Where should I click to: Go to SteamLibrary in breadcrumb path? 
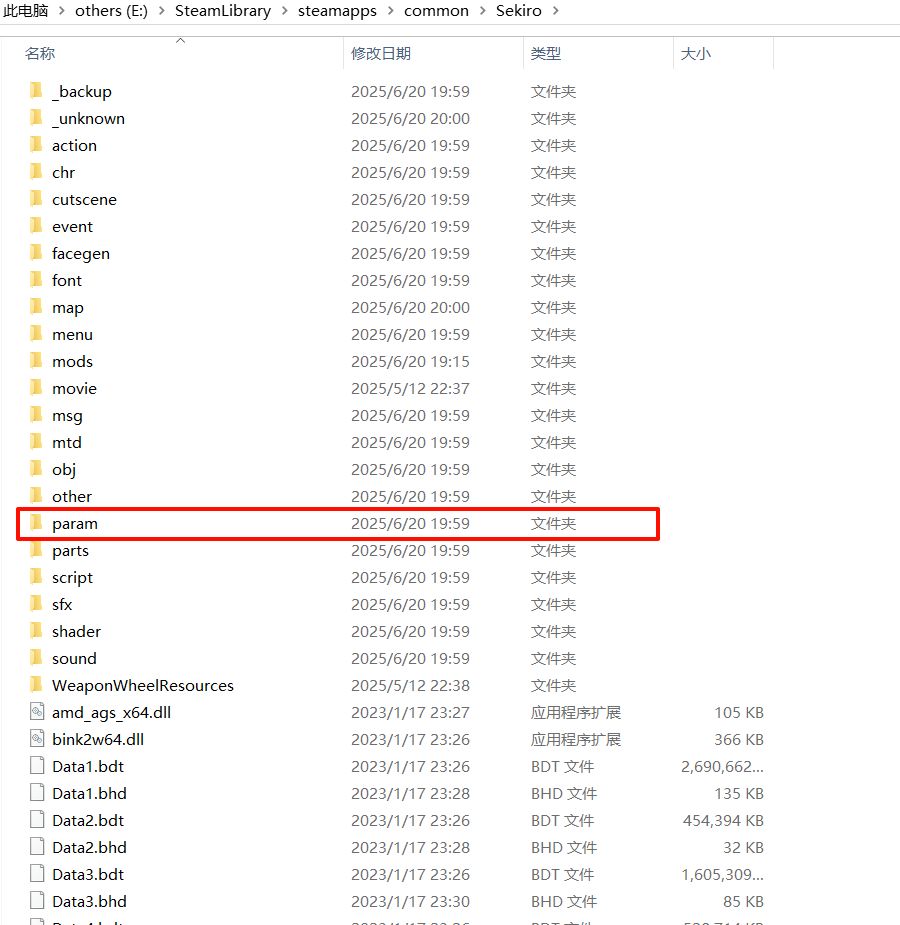223,11
